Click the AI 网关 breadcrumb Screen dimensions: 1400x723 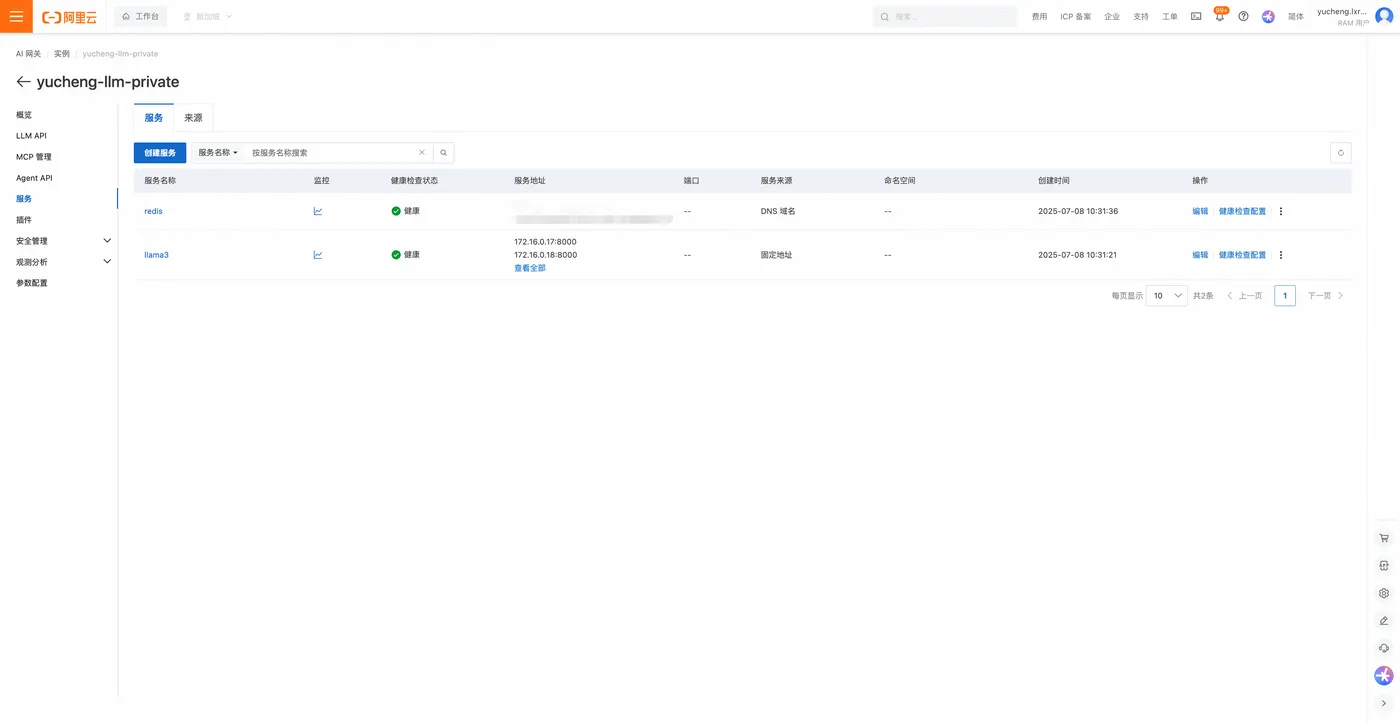28,54
